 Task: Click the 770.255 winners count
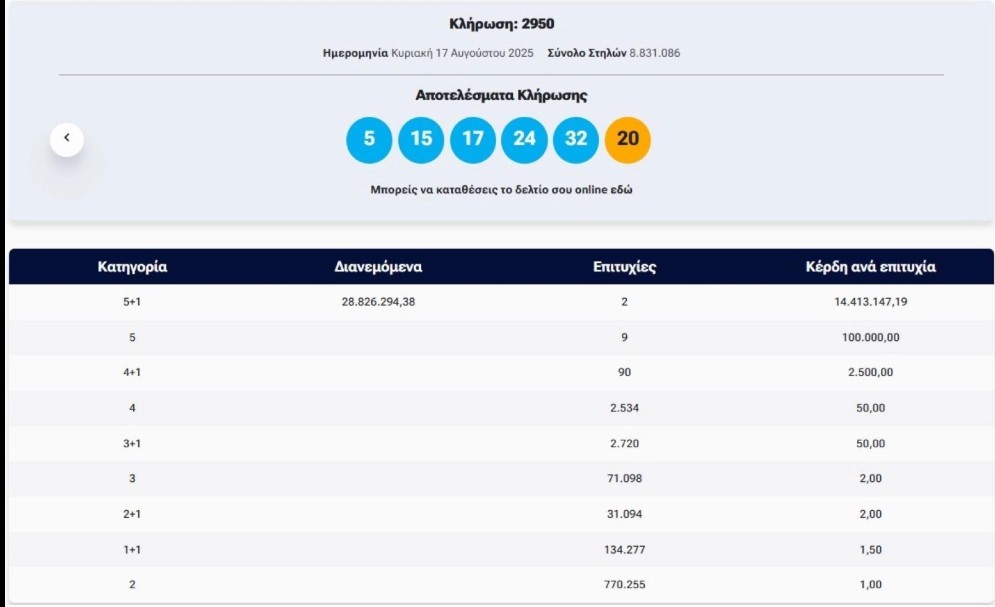point(624,584)
